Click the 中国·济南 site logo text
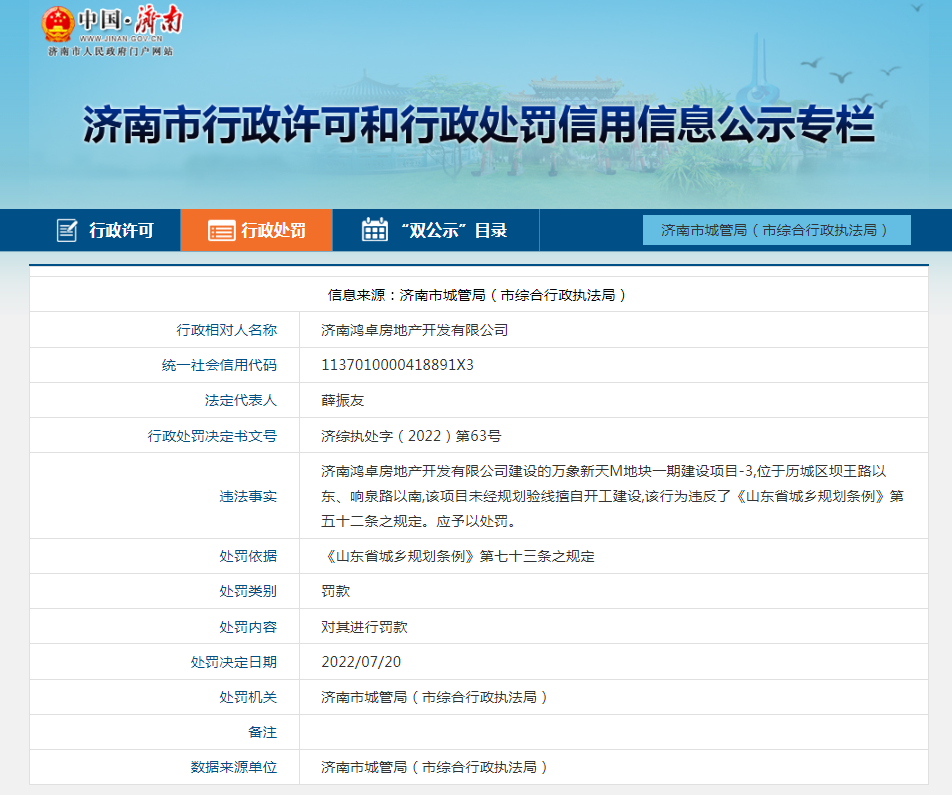 pos(130,20)
